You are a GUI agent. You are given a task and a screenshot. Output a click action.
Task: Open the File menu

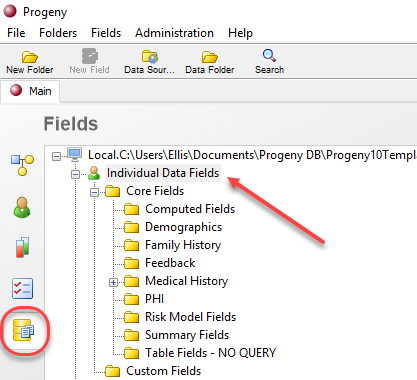(16, 33)
